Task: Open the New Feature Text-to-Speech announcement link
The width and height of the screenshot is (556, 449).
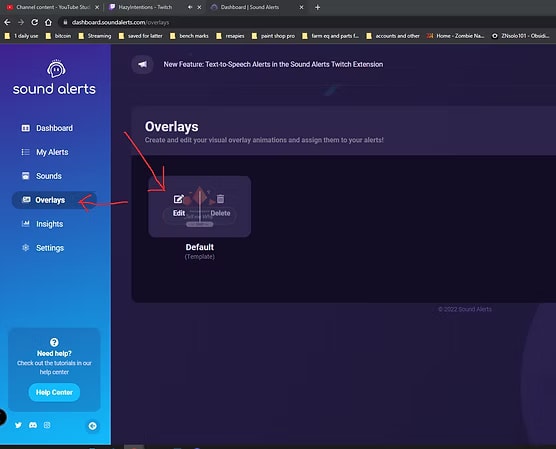Action: pyautogui.click(x=273, y=65)
